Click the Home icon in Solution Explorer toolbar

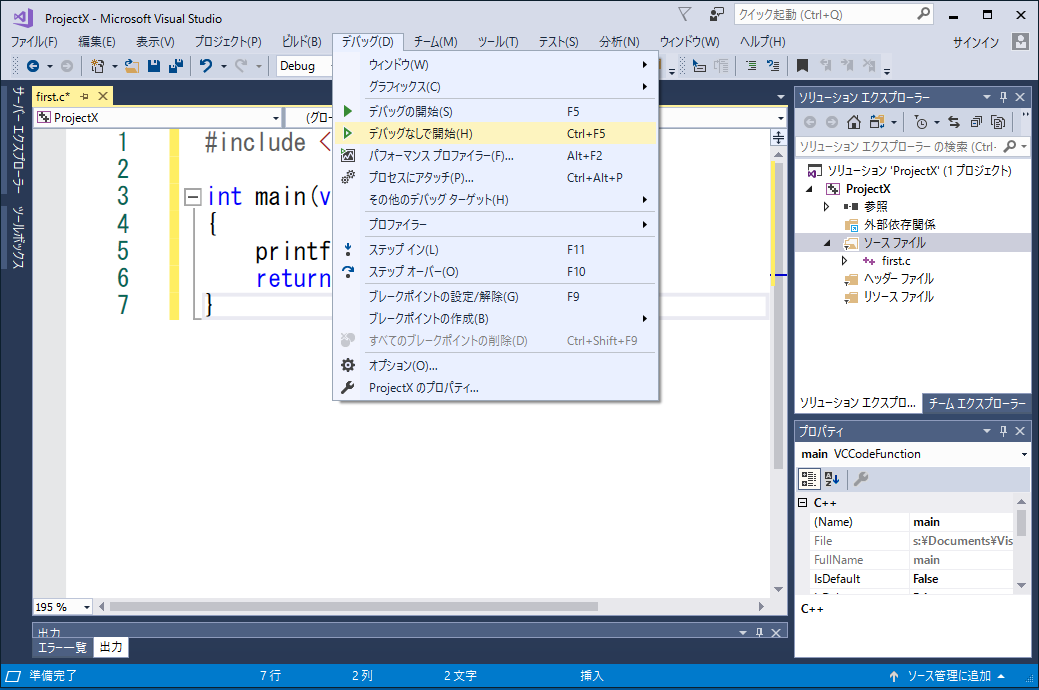point(854,122)
